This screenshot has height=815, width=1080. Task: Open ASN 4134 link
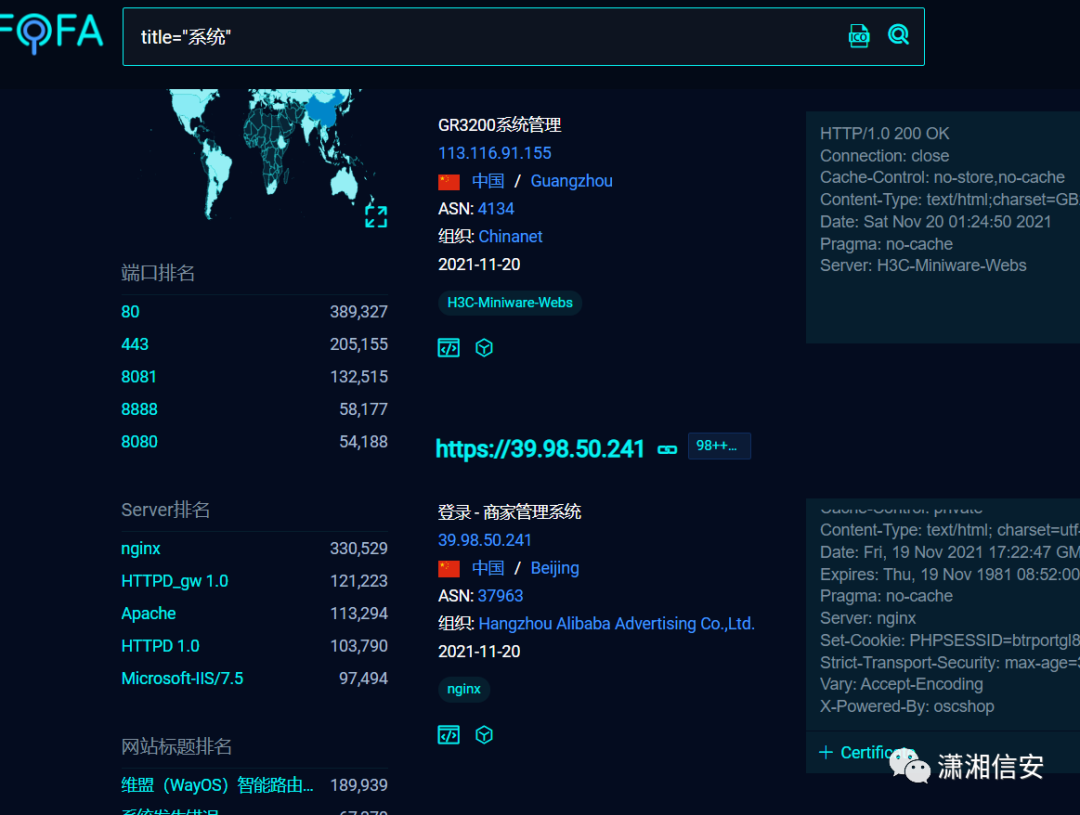coord(497,209)
